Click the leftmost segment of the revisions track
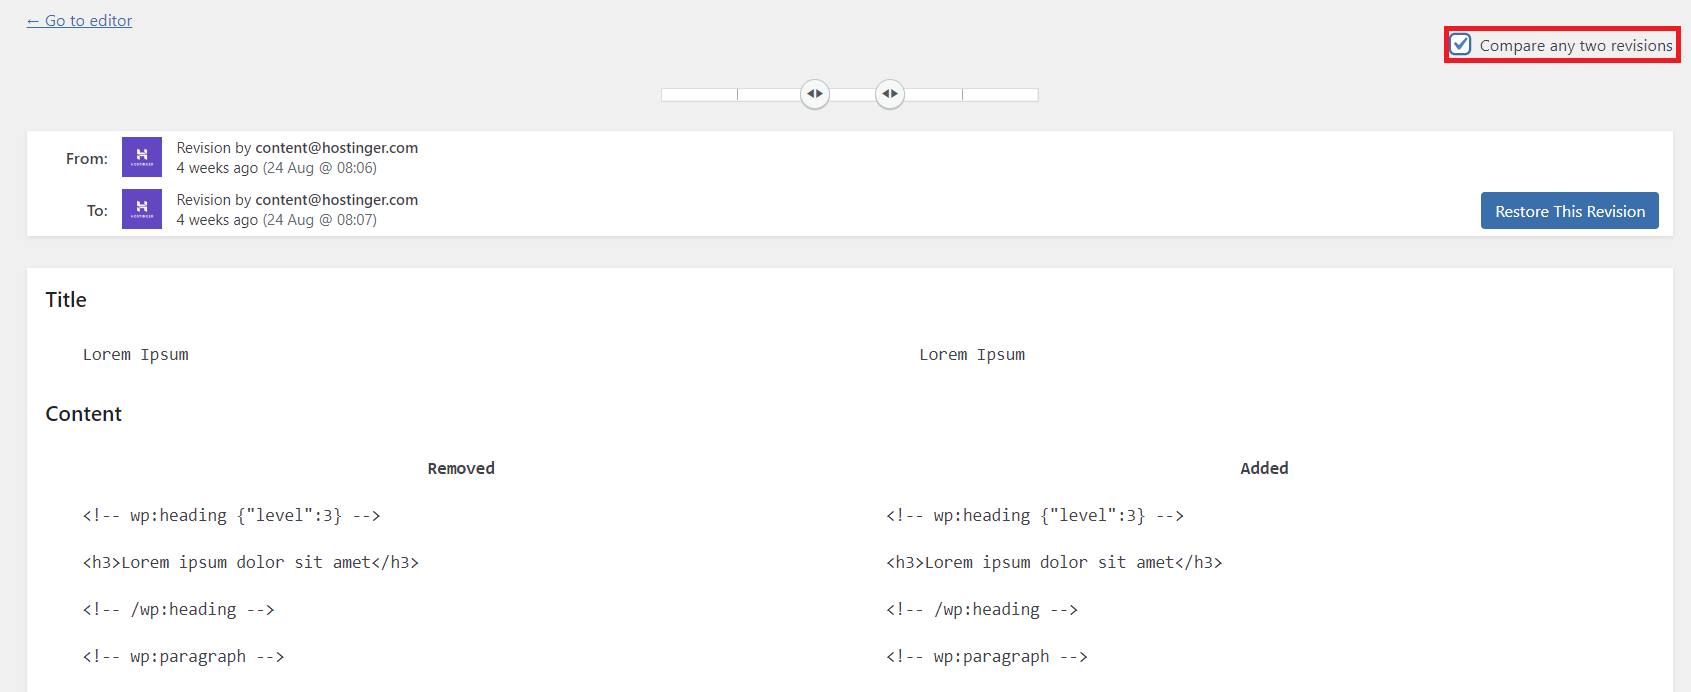The width and height of the screenshot is (1691, 692). click(x=699, y=94)
